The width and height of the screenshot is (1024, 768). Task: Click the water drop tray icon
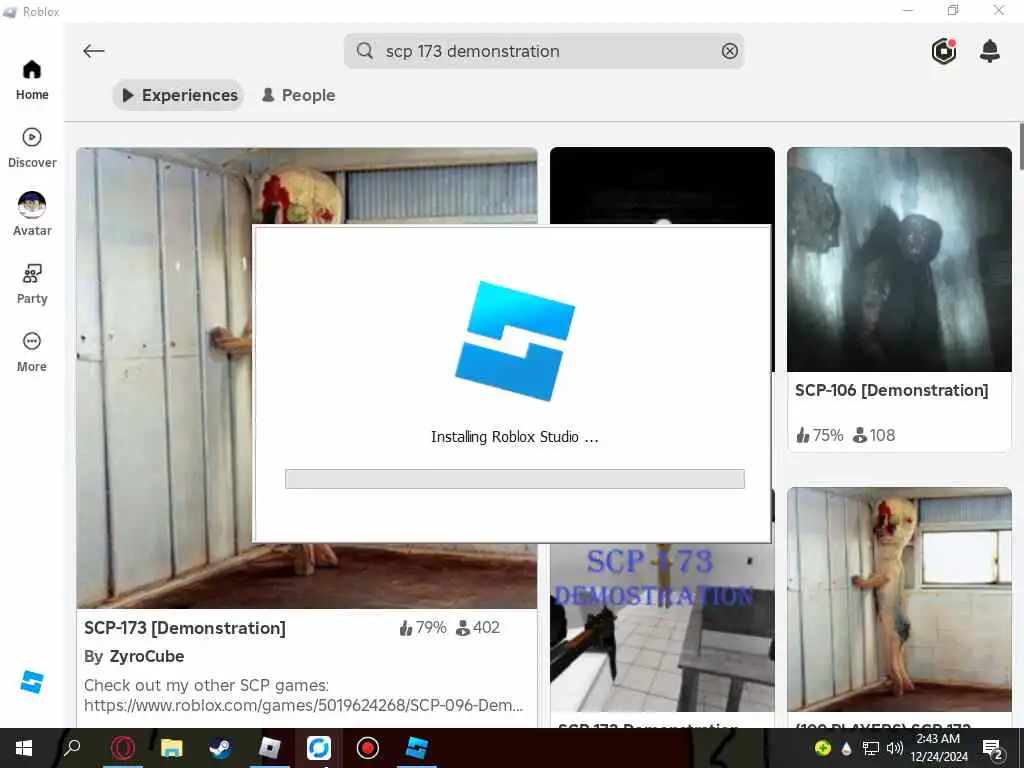tap(846, 748)
